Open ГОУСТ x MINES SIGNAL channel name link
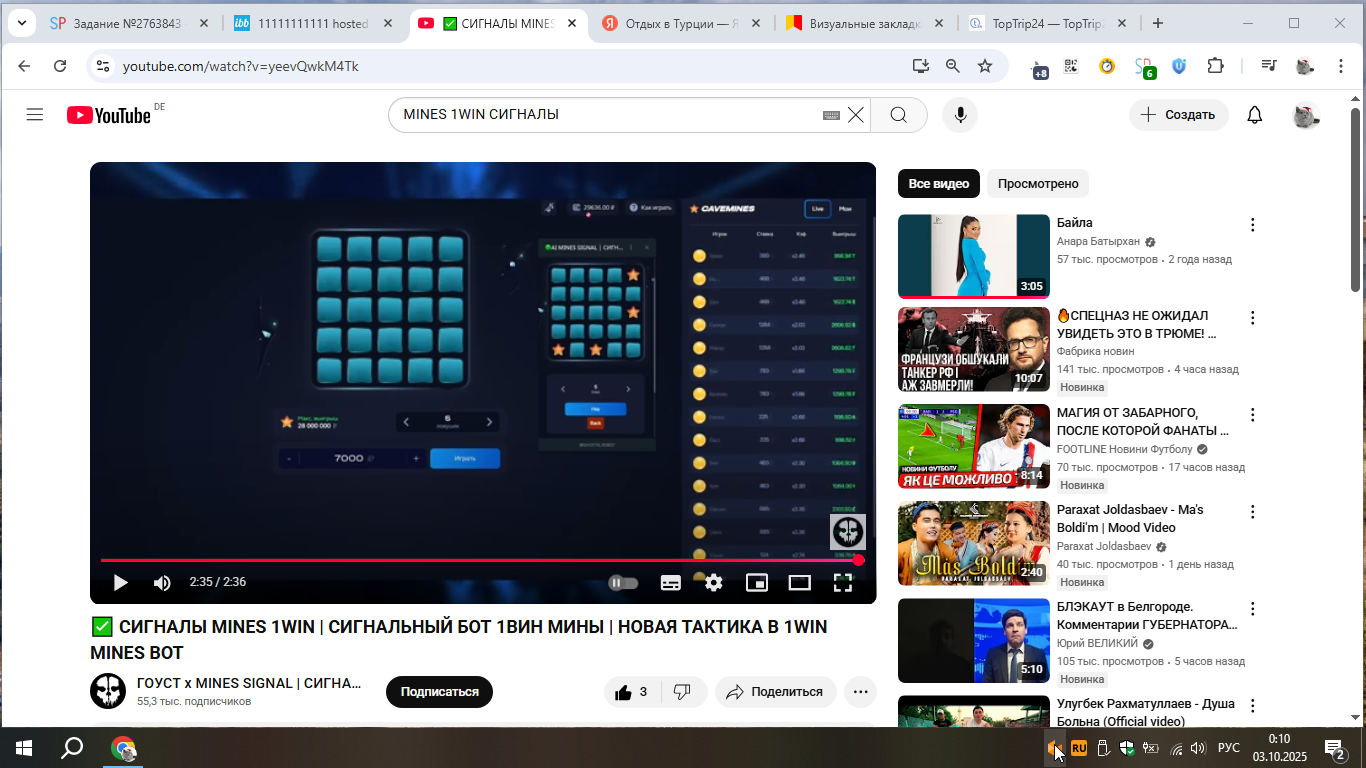This screenshot has width=1366, height=768. pos(249,683)
